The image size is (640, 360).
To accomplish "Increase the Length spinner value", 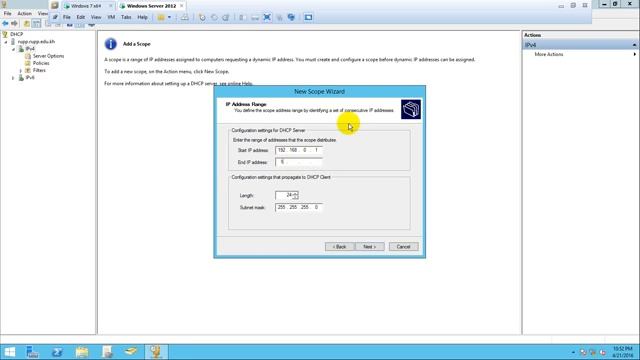I will click(x=296, y=193).
